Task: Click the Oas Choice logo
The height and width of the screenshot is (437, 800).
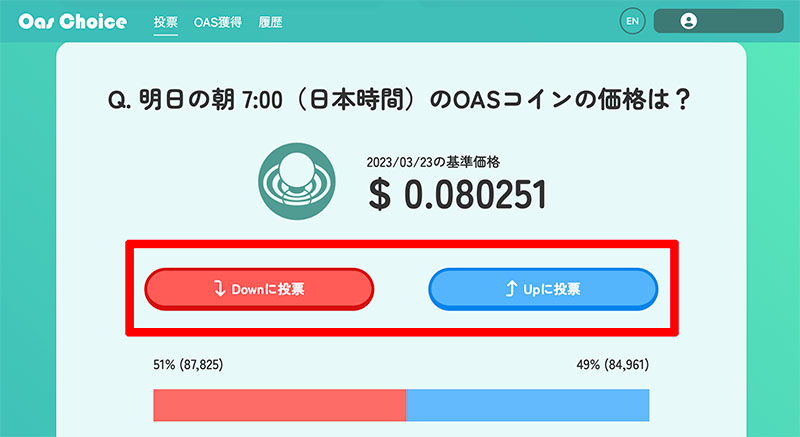Action: [x=72, y=21]
